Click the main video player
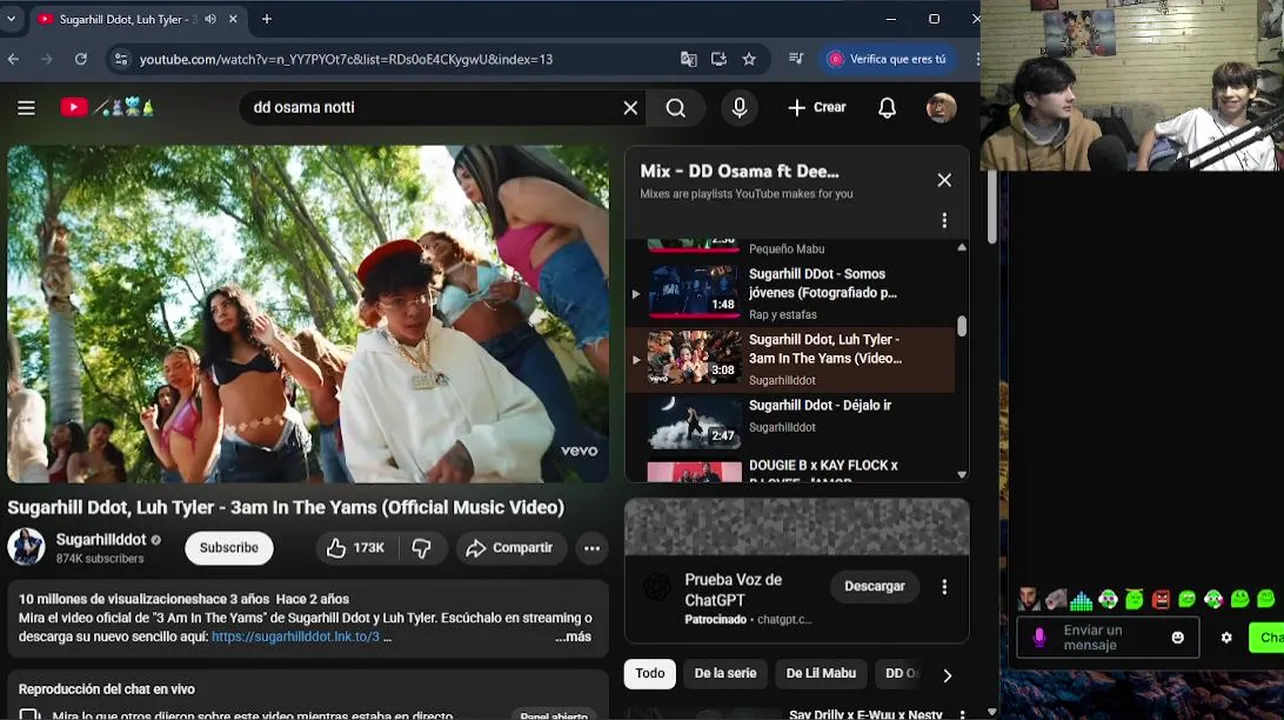Image resolution: width=1284 pixels, height=720 pixels. tap(308, 314)
